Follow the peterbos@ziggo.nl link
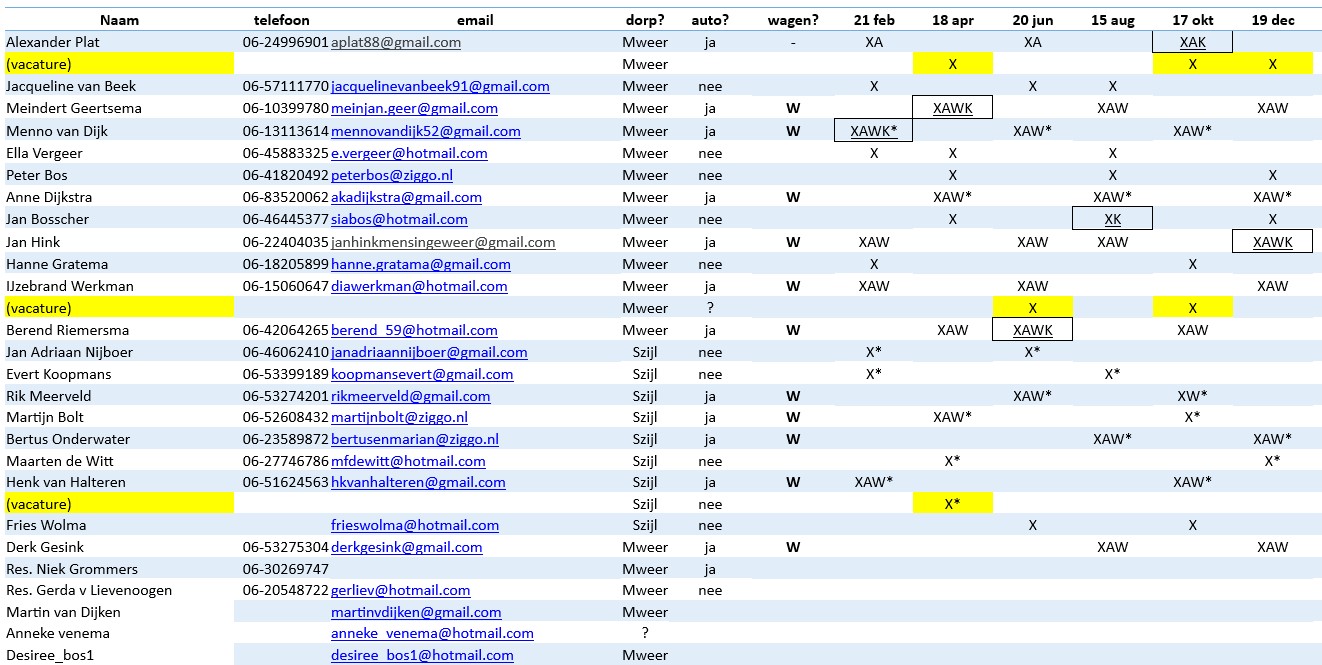 pos(392,175)
